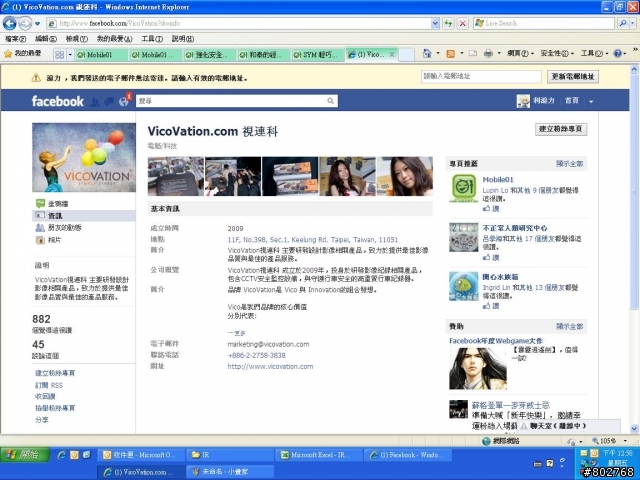This screenshot has height=480, width=640.
Task: Open chat room bar (聊天室)
Action: 569,426
